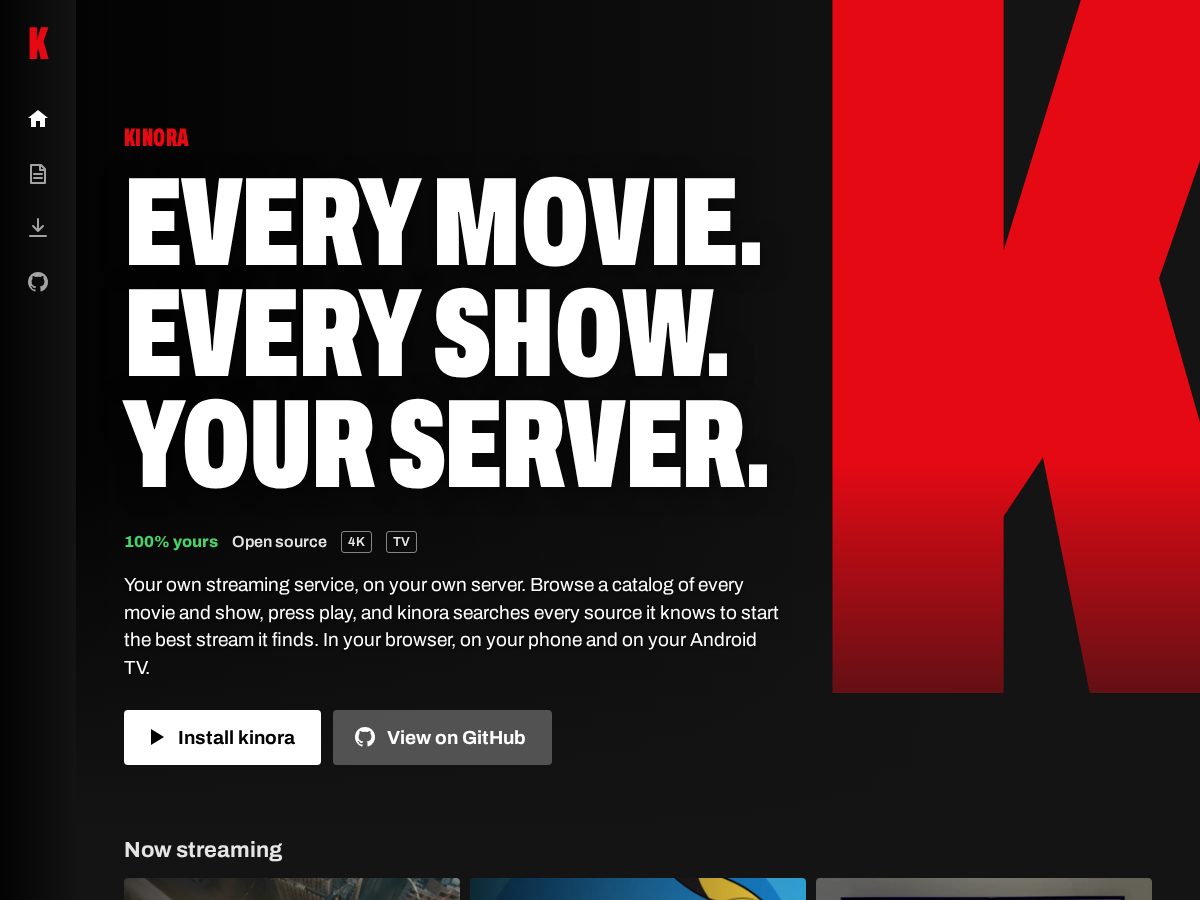Click the download icon in sidebar
Viewport: 1200px width, 900px height.
[x=38, y=228]
